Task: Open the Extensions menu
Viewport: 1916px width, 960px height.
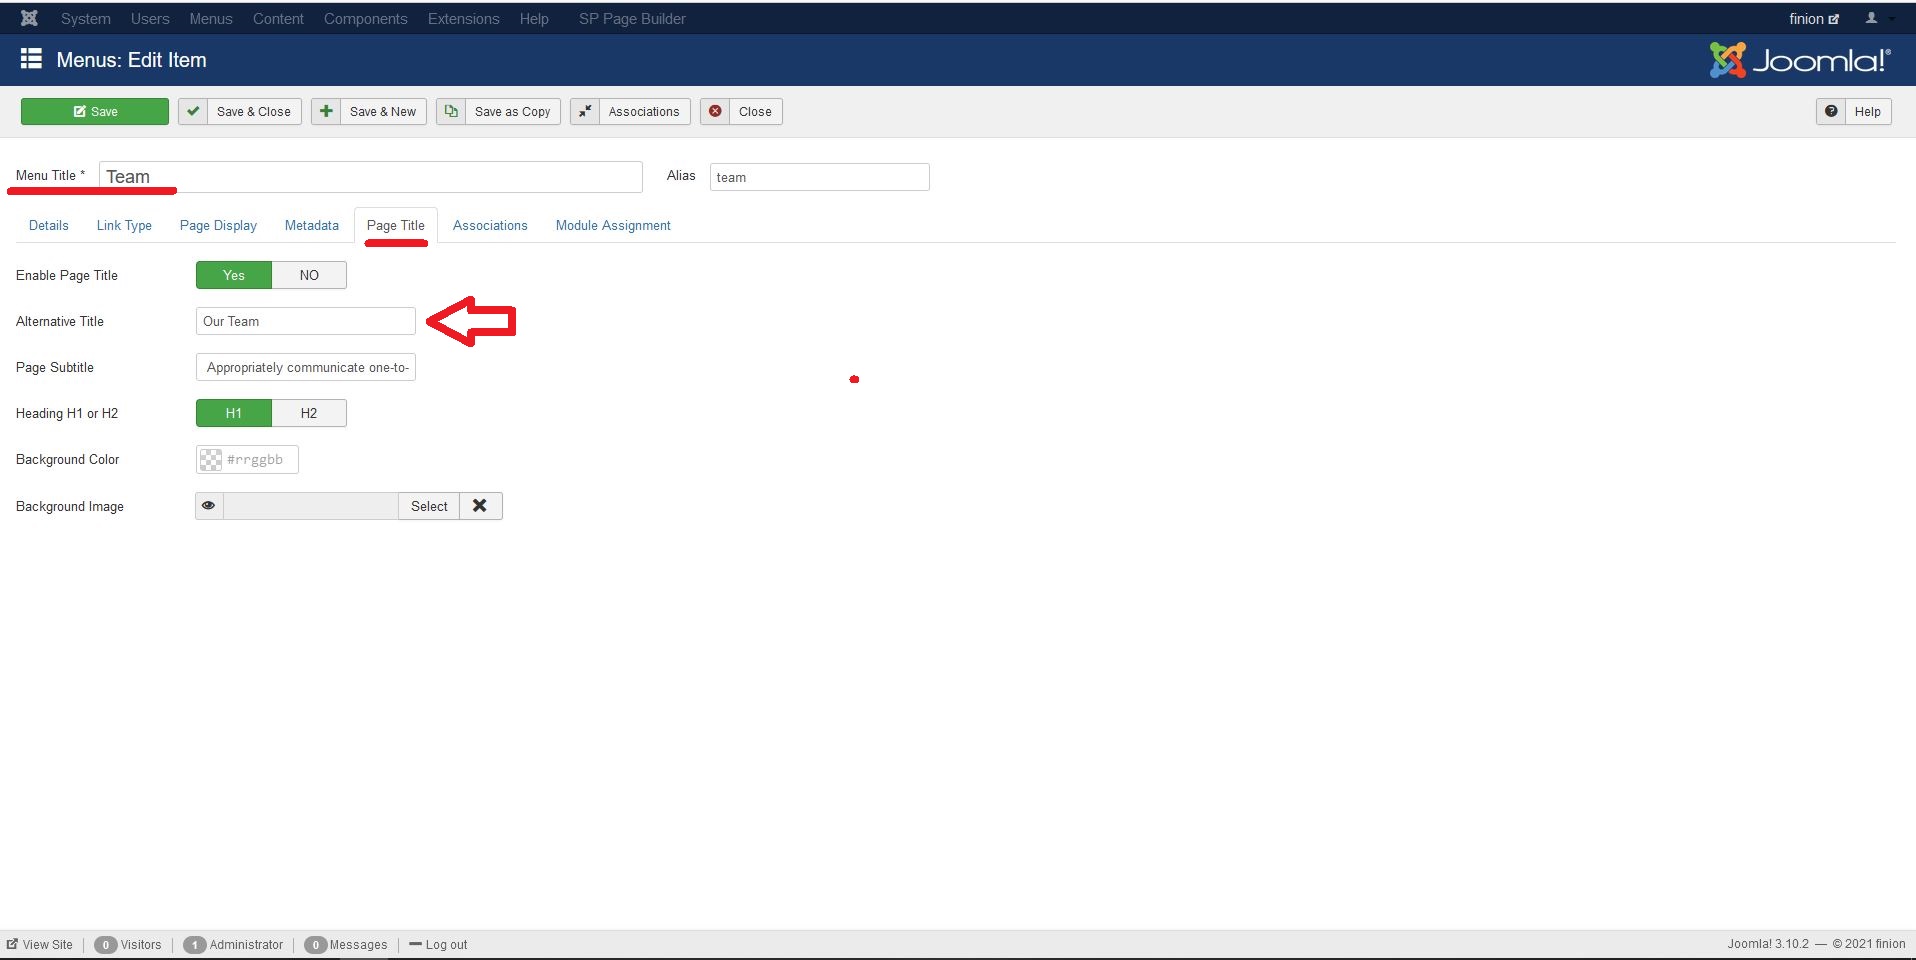Action: (464, 19)
